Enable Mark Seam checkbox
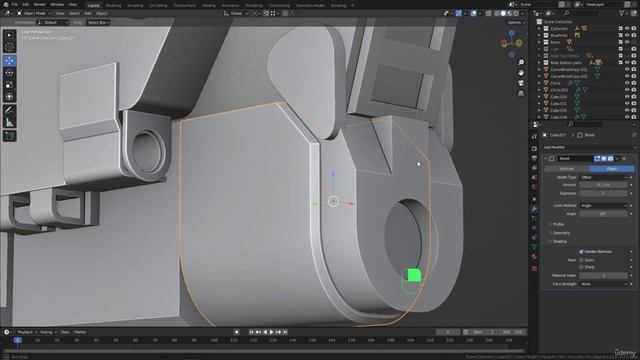Viewport: 640px width, 360px height. tap(581, 260)
